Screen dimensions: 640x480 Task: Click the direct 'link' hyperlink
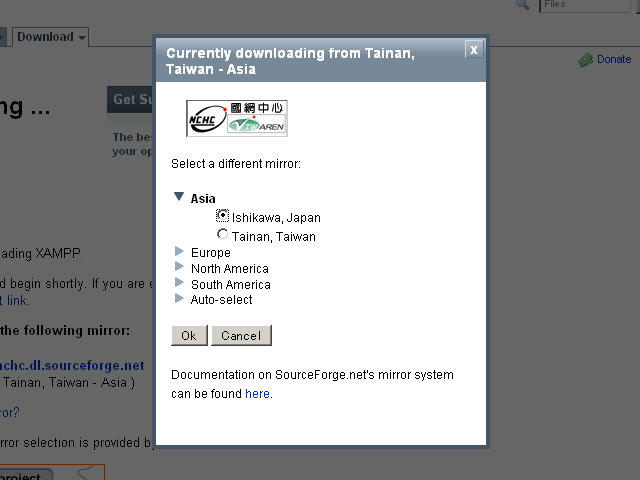(17, 301)
